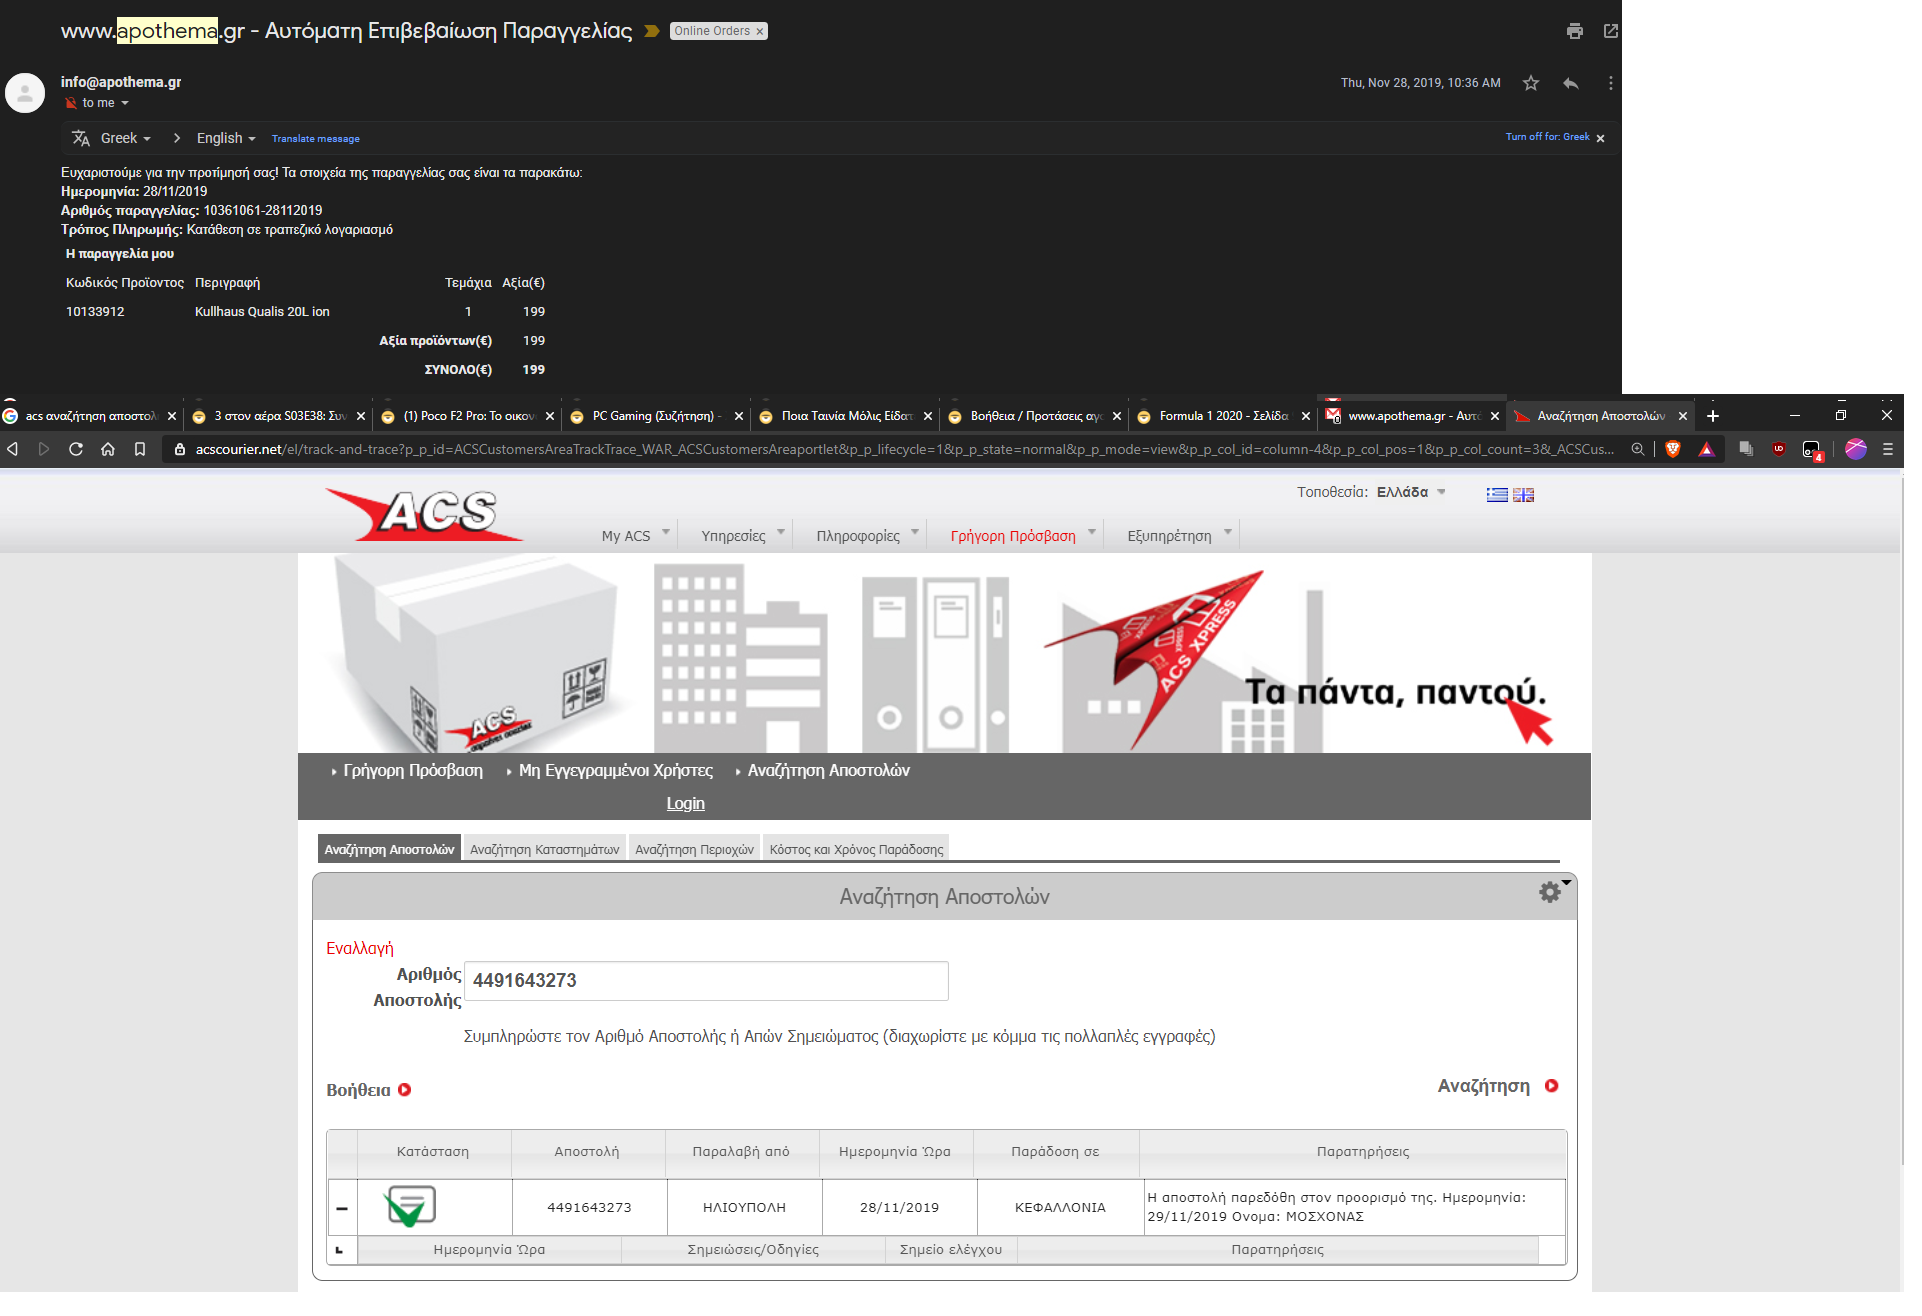Select the Αναζήτηση Αποστολών tab

click(x=389, y=849)
